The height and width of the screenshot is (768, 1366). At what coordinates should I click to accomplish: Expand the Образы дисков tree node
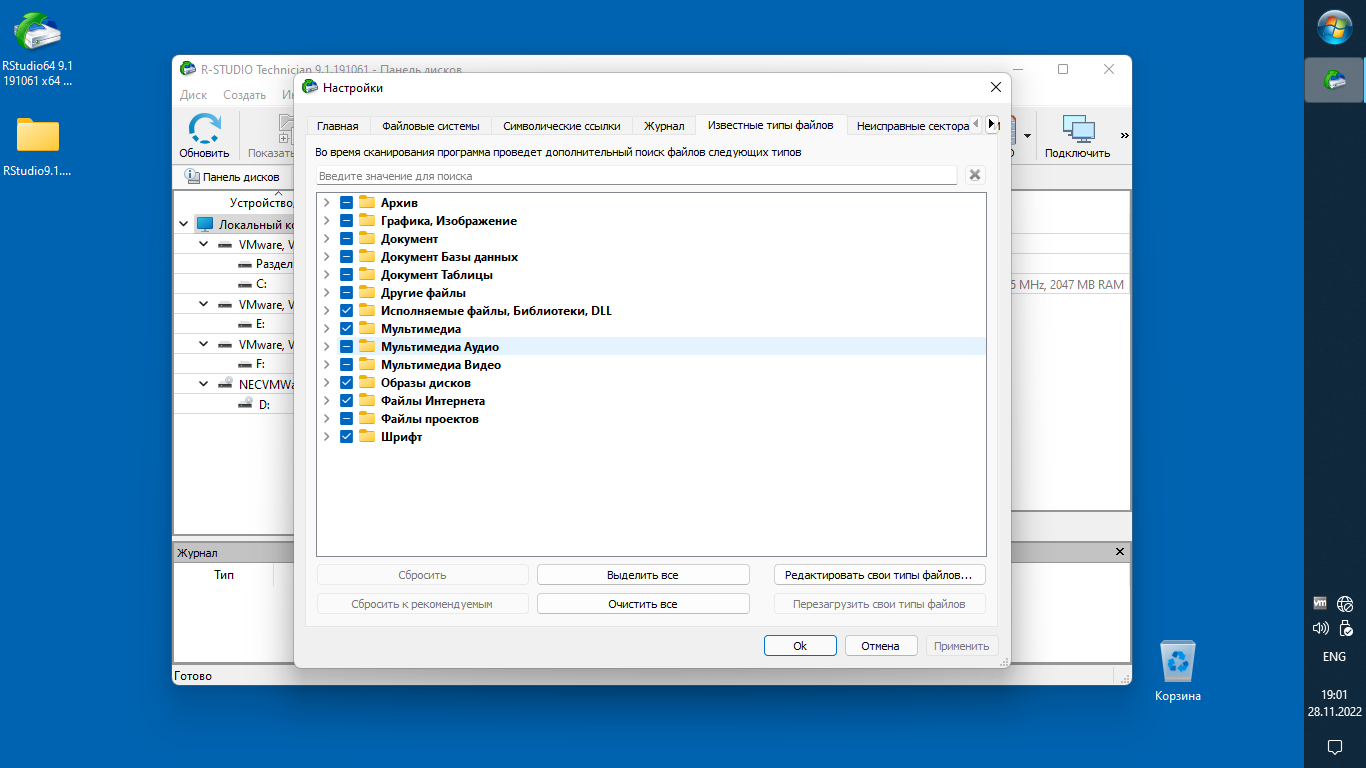326,383
